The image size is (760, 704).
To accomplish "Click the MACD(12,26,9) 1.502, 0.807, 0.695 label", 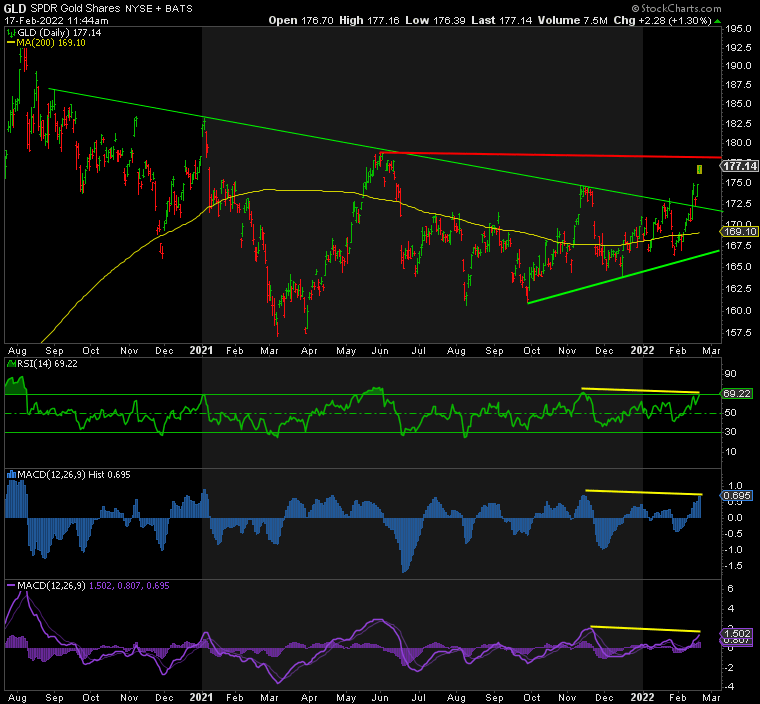I will [x=93, y=586].
